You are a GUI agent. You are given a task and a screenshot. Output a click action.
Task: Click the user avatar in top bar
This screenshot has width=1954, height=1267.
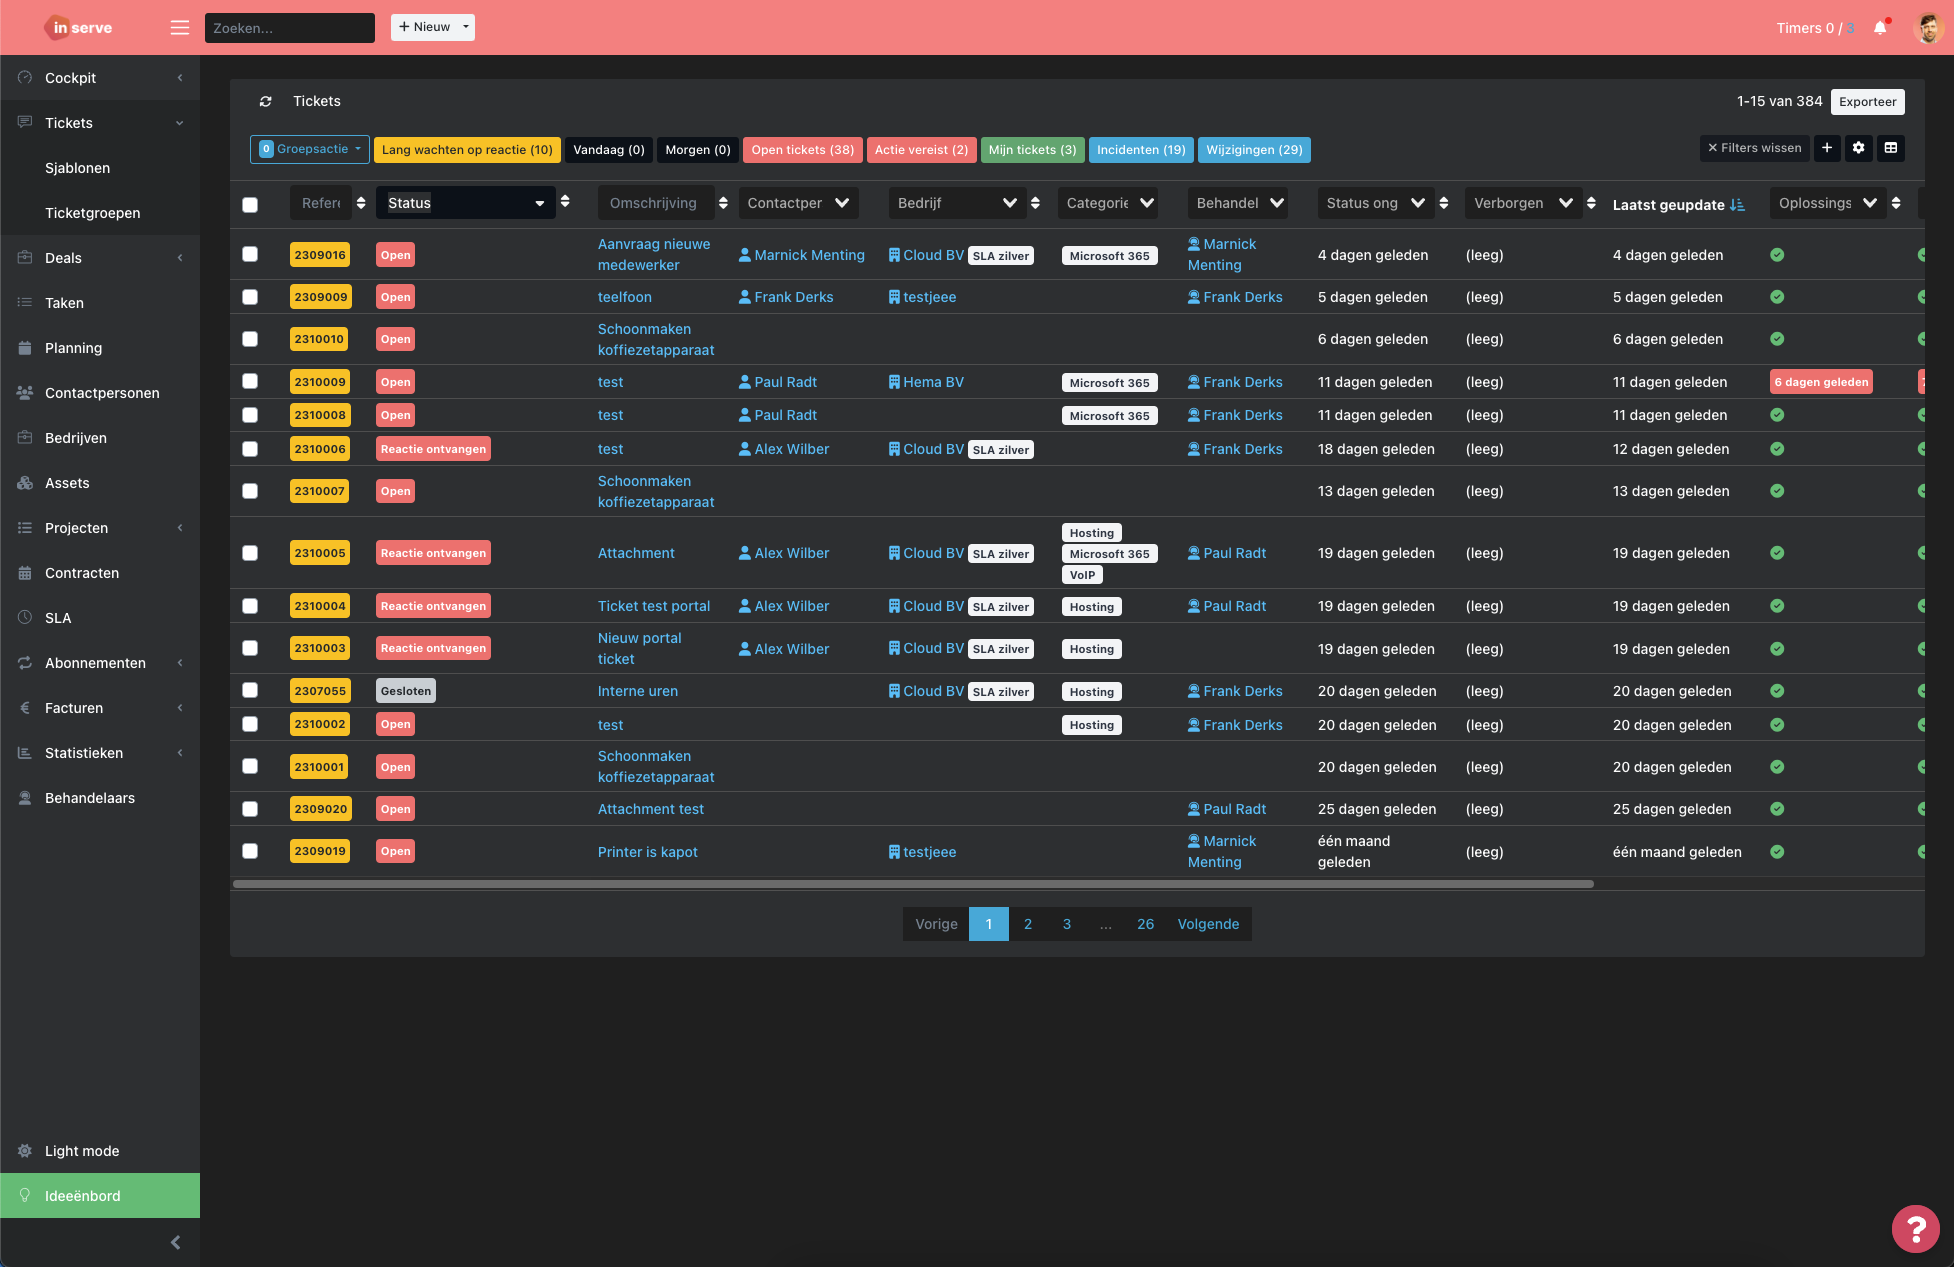1927,28
